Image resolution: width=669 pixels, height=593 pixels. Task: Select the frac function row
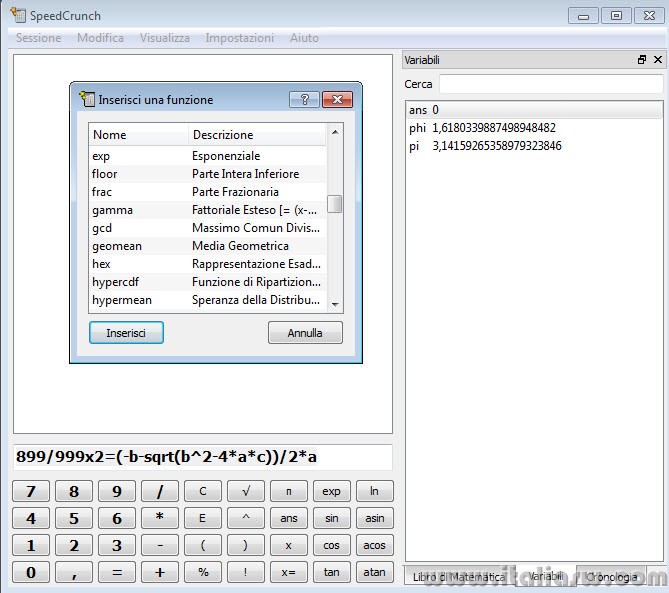coord(207,192)
